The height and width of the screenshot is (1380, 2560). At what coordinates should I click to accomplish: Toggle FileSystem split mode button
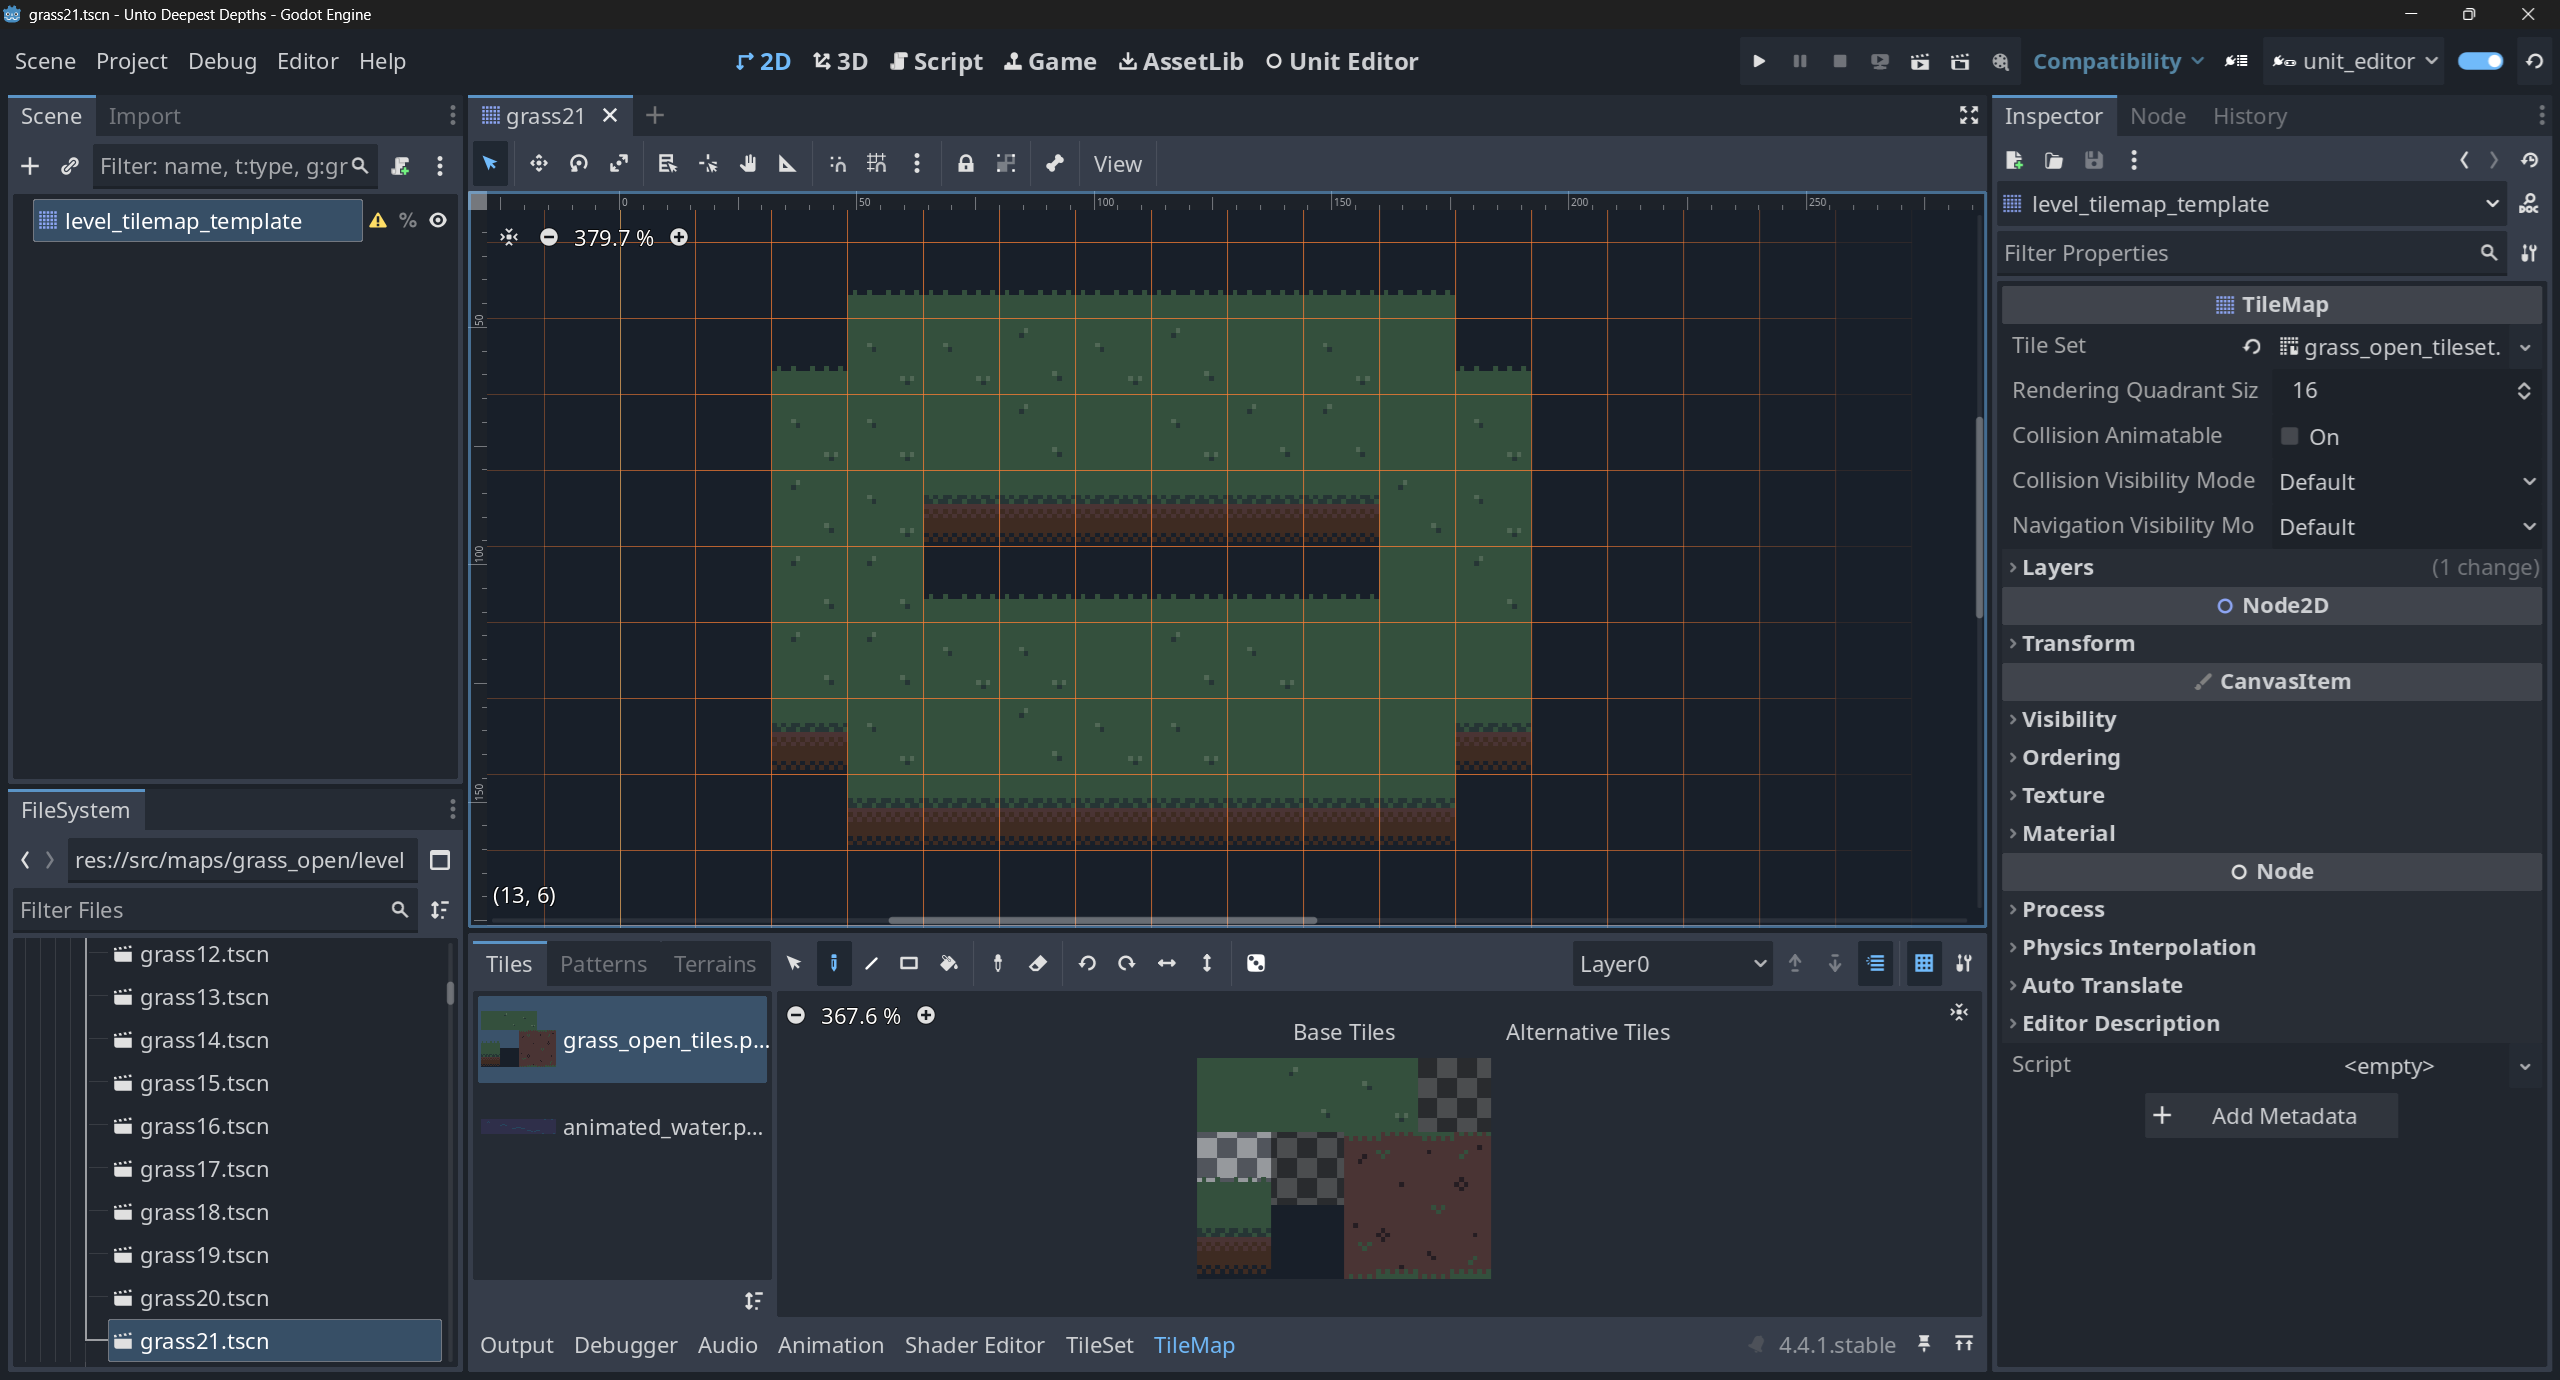click(x=440, y=860)
